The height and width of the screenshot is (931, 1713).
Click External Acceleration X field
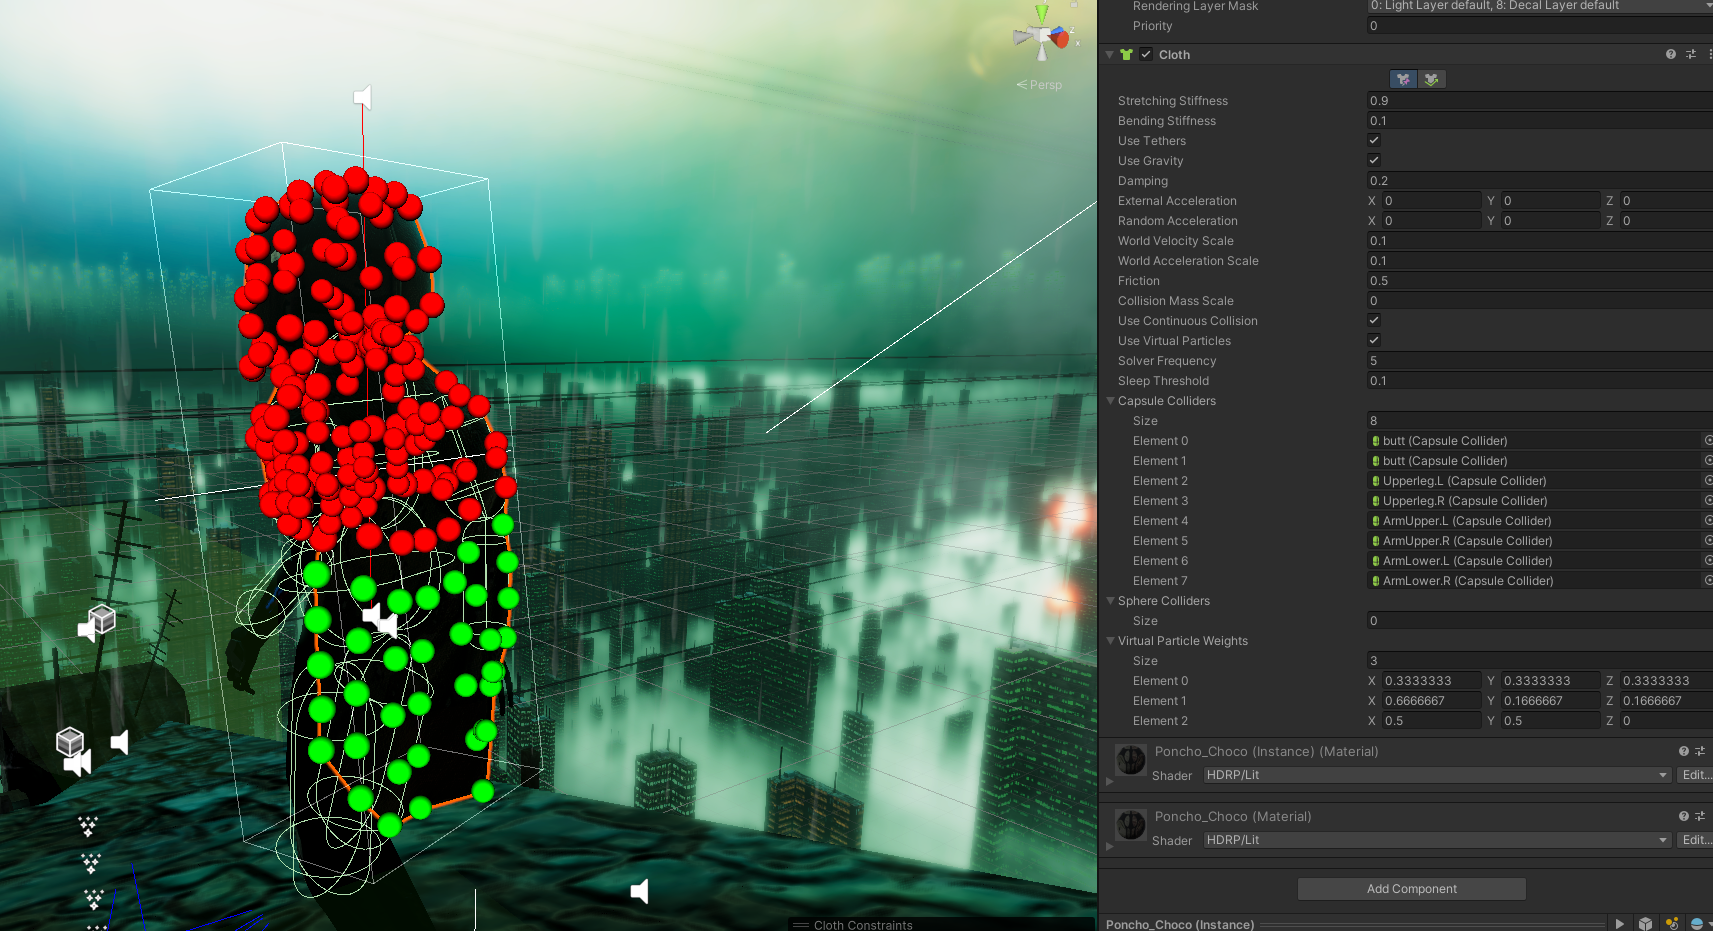1431,200
